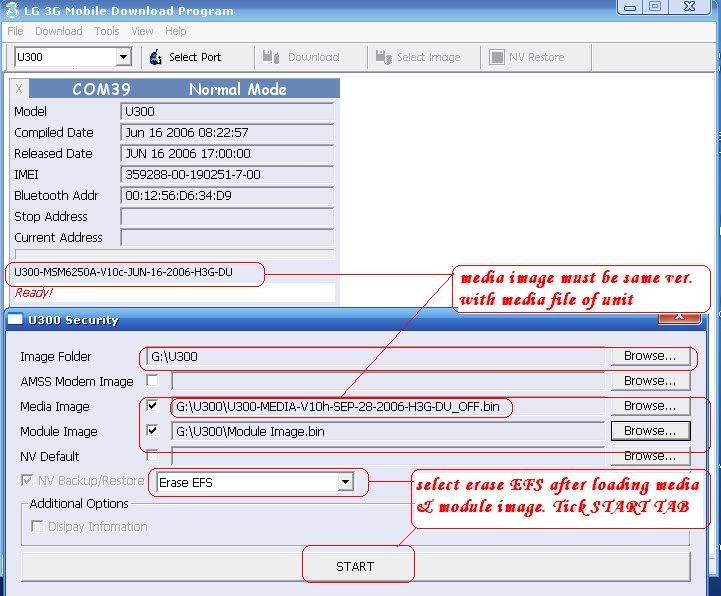Open the Tools menu
Image resolution: width=721 pixels, height=596 pixels.
click(107, 31)
